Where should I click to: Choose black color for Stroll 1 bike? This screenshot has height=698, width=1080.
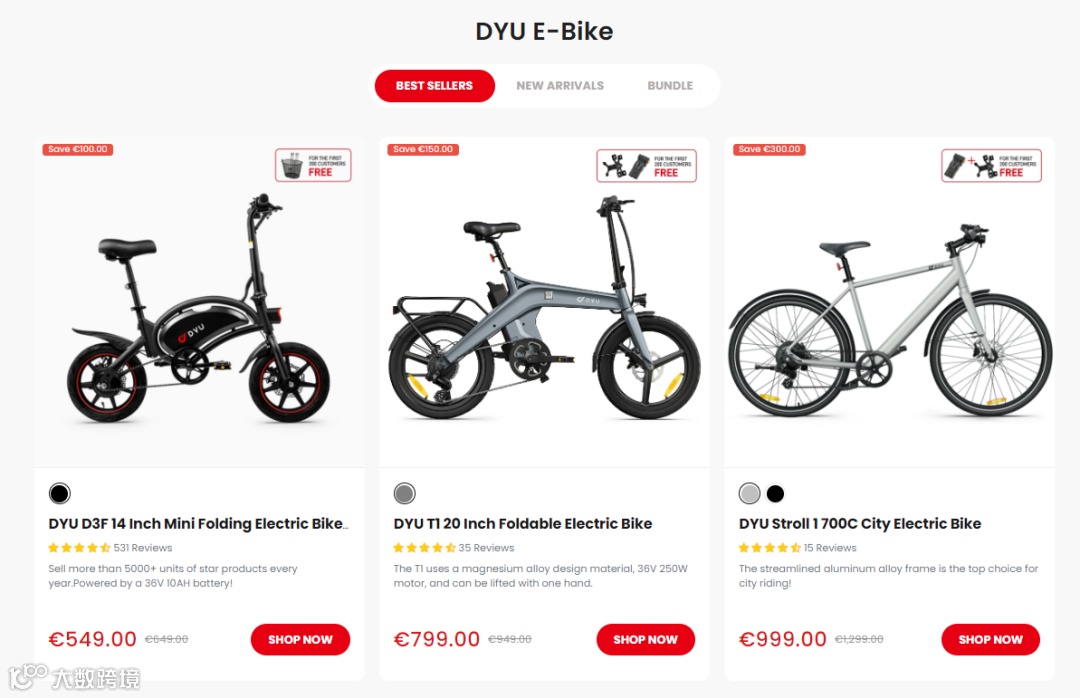(x=776, y=493)
